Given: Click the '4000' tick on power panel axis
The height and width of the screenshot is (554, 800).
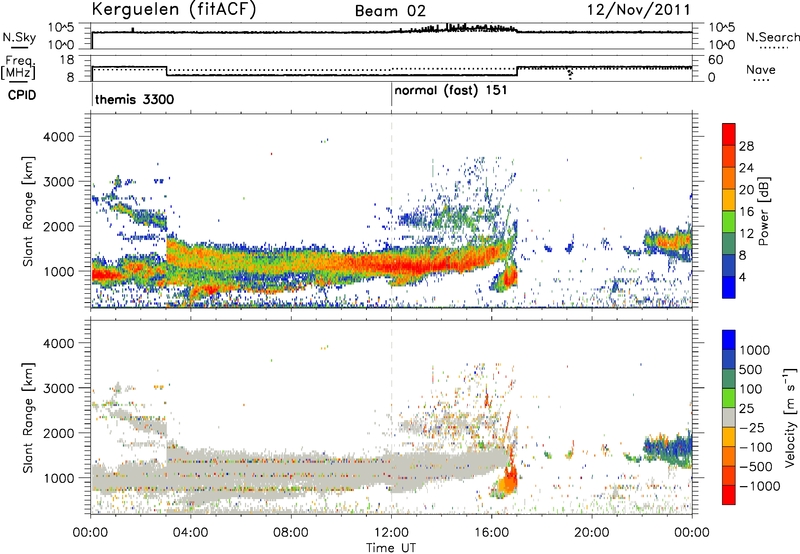Looking at the screenshot, I should [59, 137].
